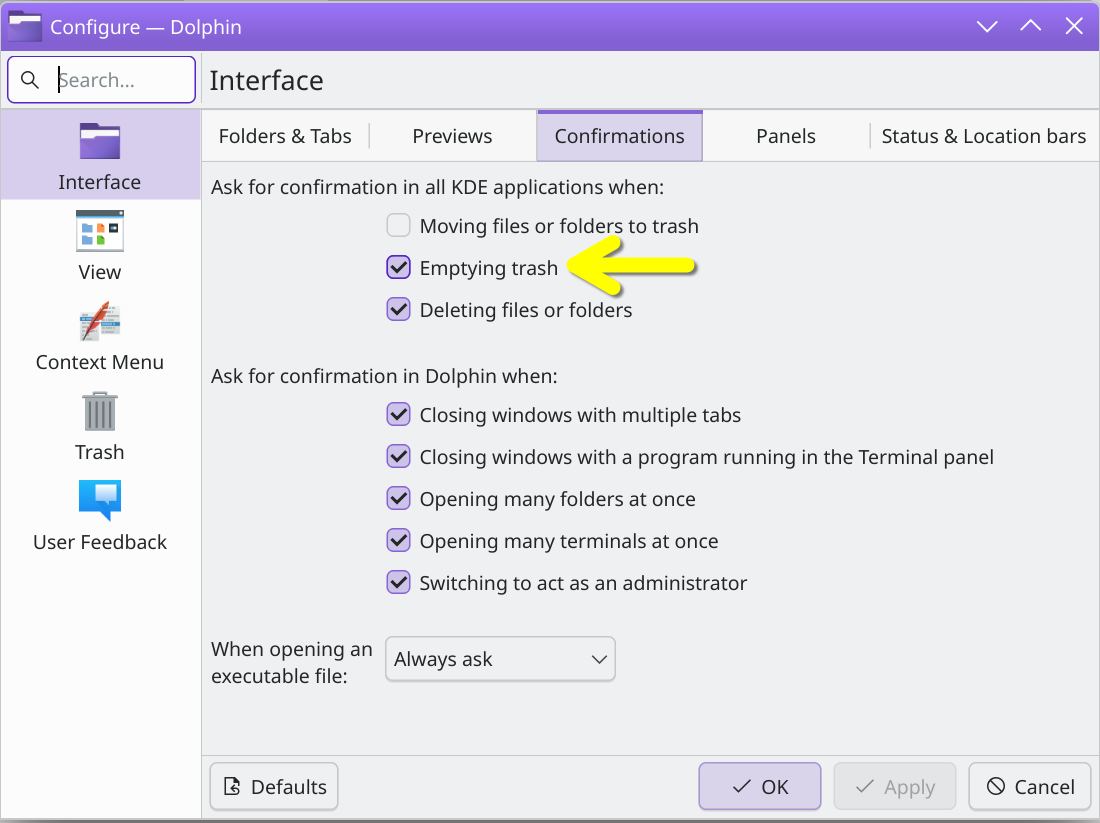Open the Context Menu settings category

100,336
